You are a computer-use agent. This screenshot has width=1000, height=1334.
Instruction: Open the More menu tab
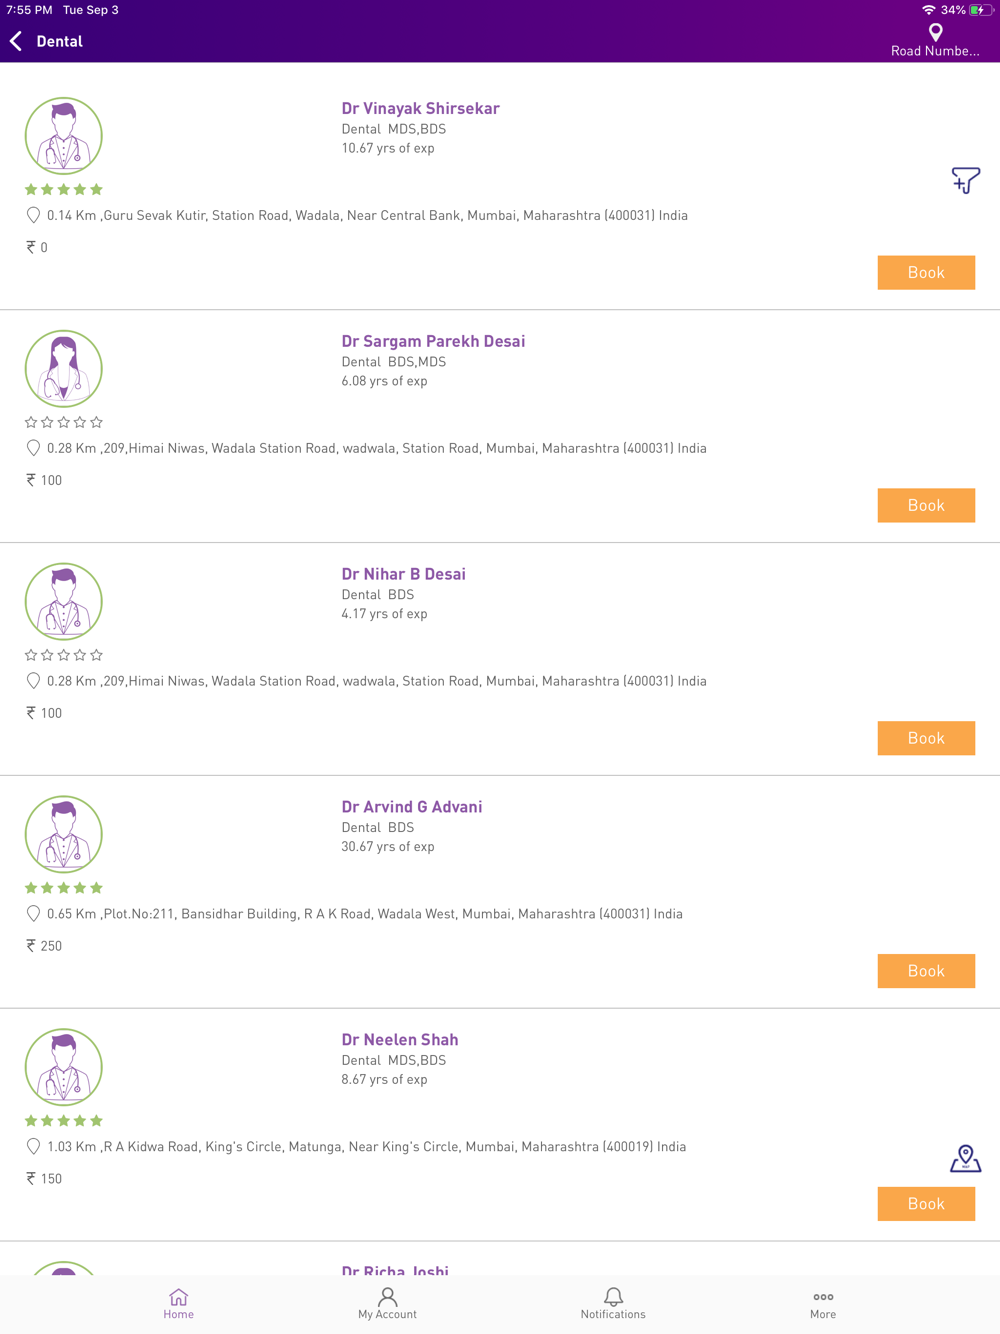pyautogui.click(x=823, y=1303)
